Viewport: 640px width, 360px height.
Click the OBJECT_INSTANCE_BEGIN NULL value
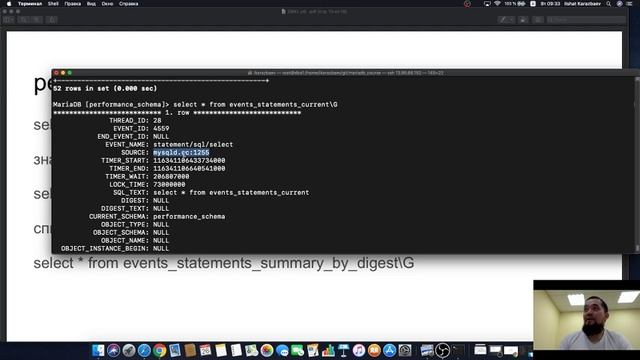tap(161, 249)
